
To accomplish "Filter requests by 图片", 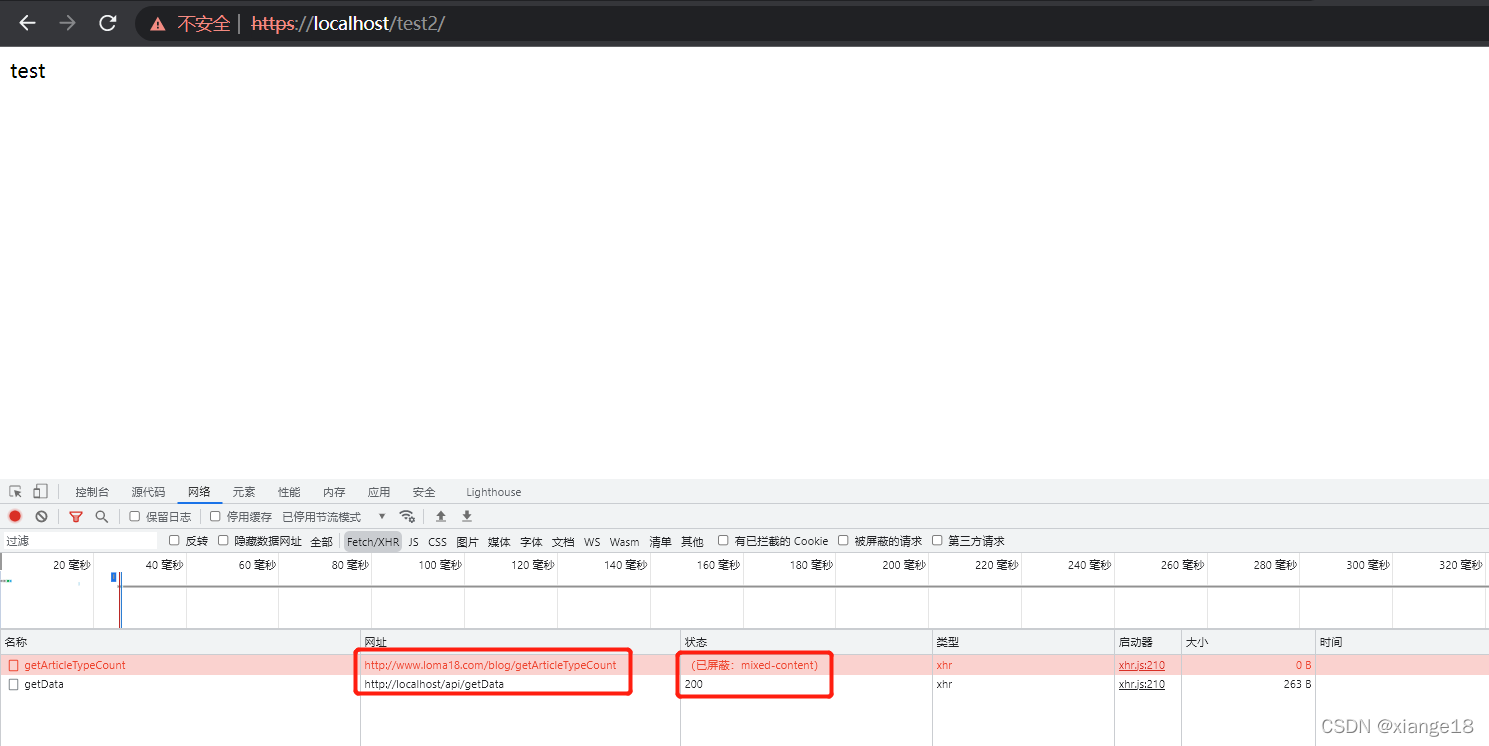I will (467, 542).
